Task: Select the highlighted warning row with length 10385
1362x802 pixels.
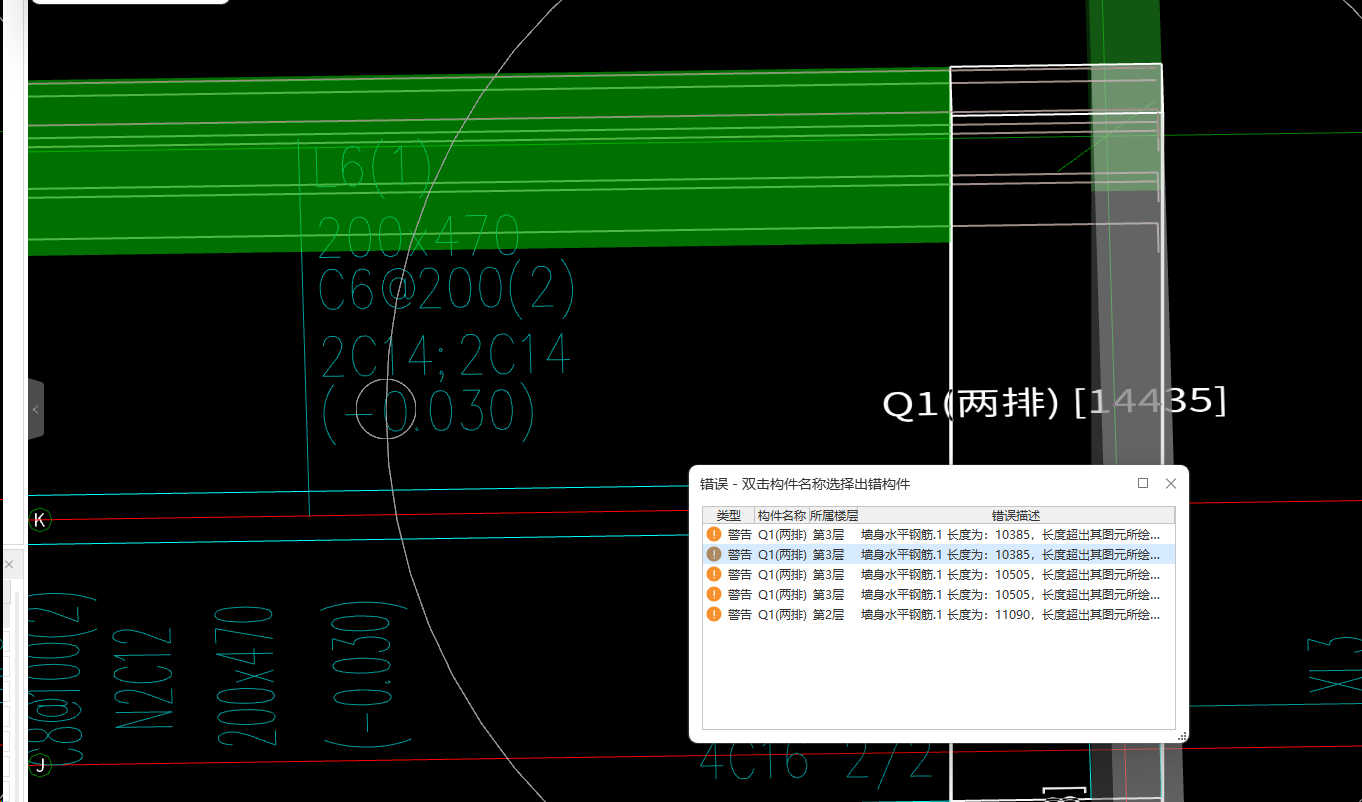Action: click(x=939, y=554)
